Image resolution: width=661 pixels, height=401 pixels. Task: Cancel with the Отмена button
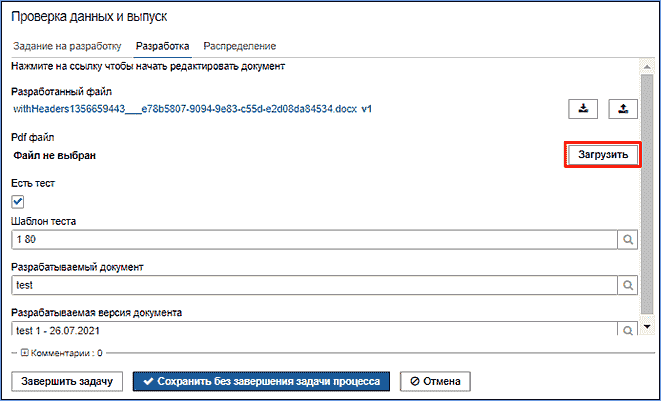click(x=433, y=381)
